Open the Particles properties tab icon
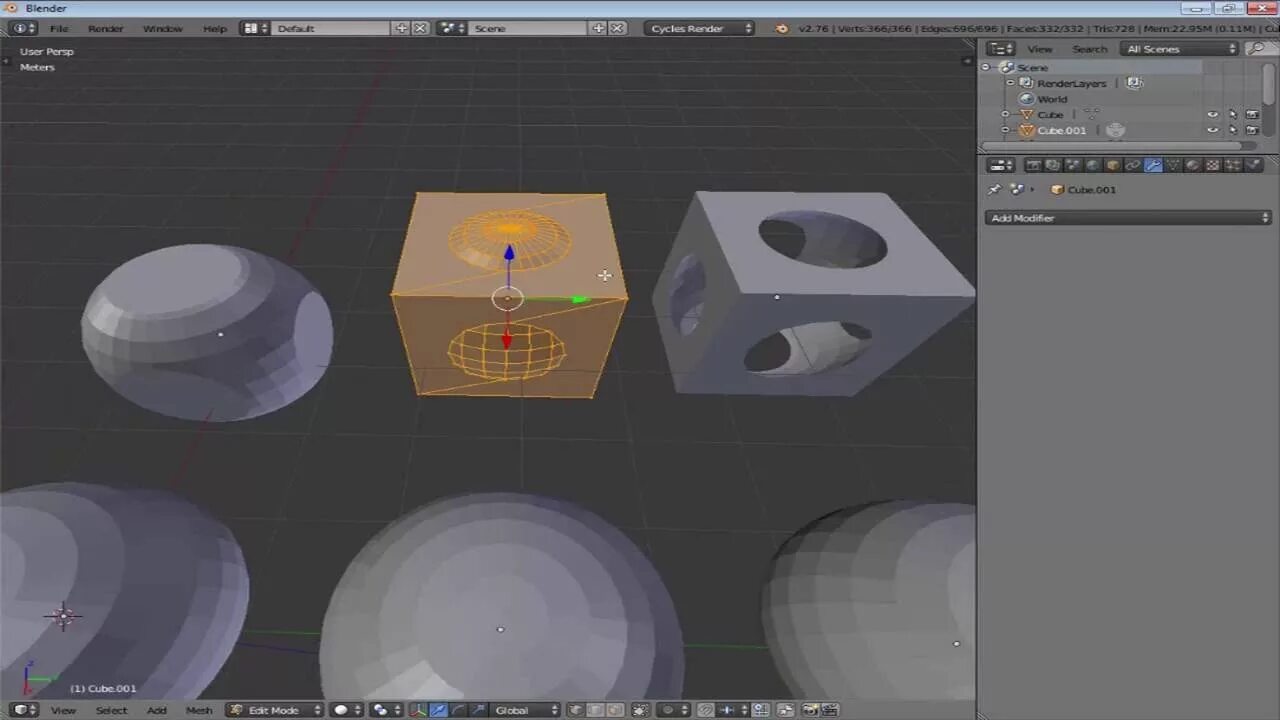 [1233, 165]
